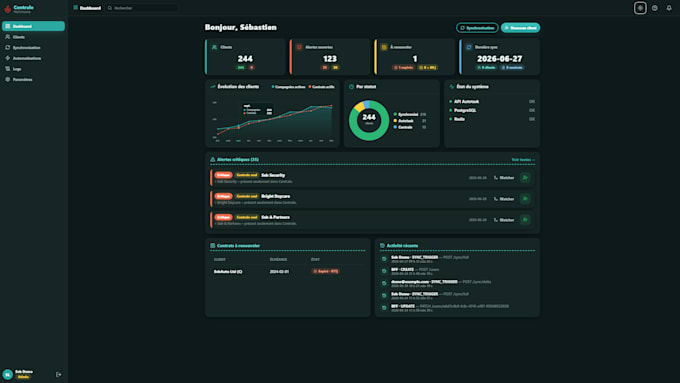Click the À renouveler card icon

coord(384,47)
